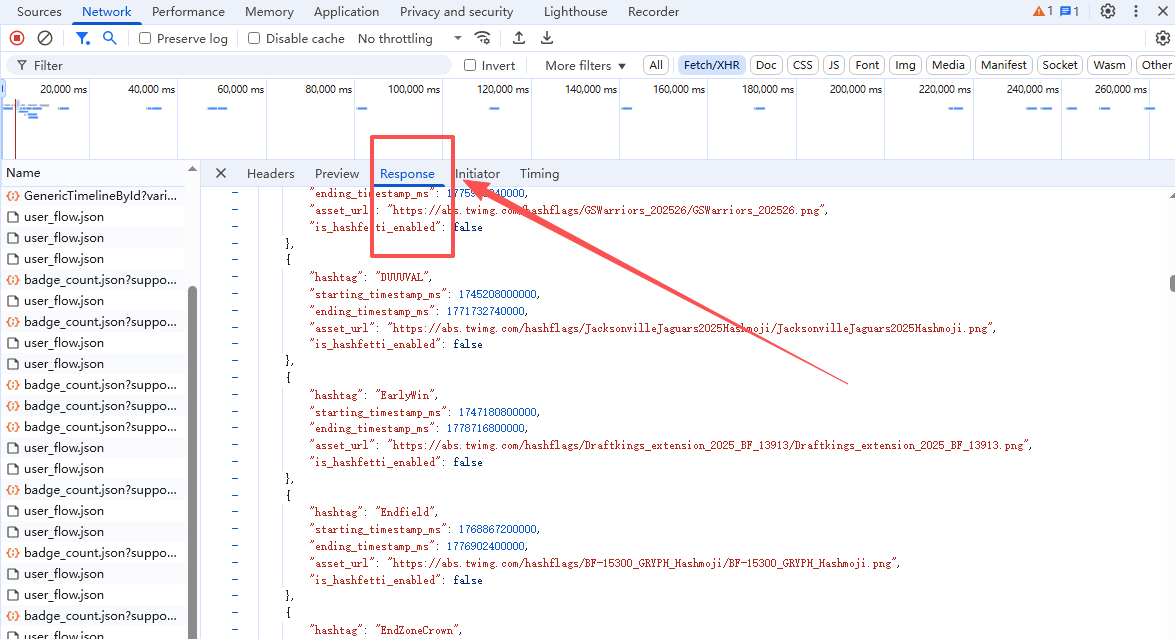
Task: Select the GenericTimelineById request row
Action: 93,196
